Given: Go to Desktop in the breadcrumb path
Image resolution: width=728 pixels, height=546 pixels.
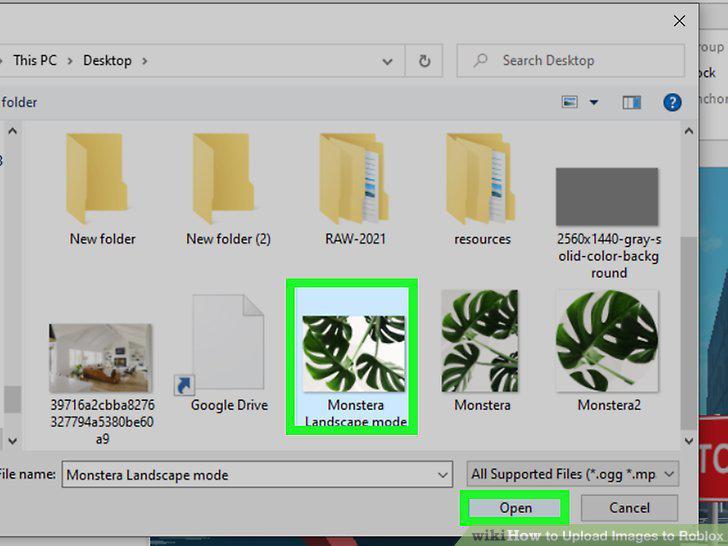Looking at the screenshot, I should [107, 61].
